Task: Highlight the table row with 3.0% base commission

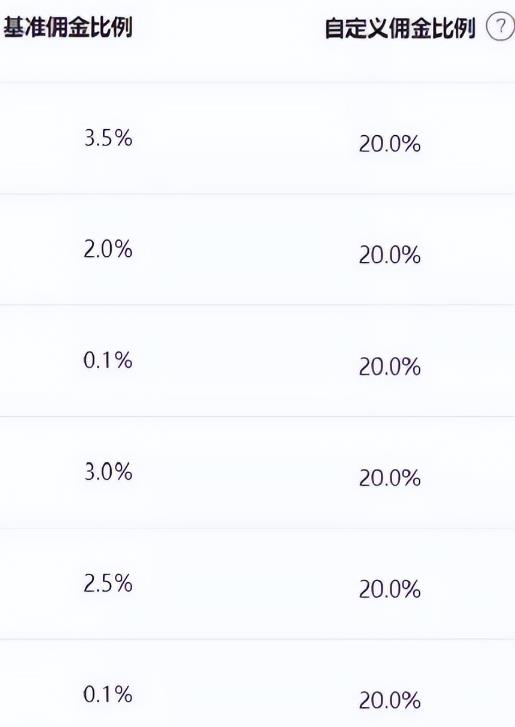Action: pos(257,472)
